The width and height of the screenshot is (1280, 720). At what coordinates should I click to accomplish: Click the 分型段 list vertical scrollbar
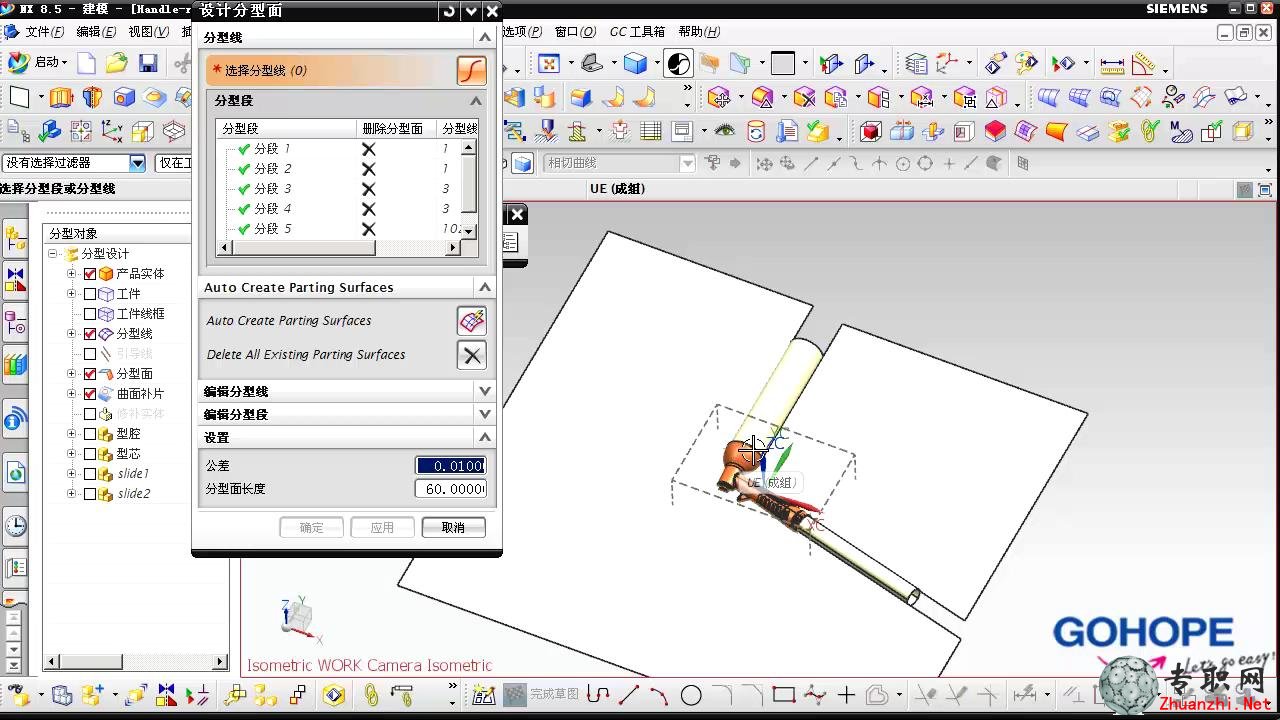click(469, 188)
